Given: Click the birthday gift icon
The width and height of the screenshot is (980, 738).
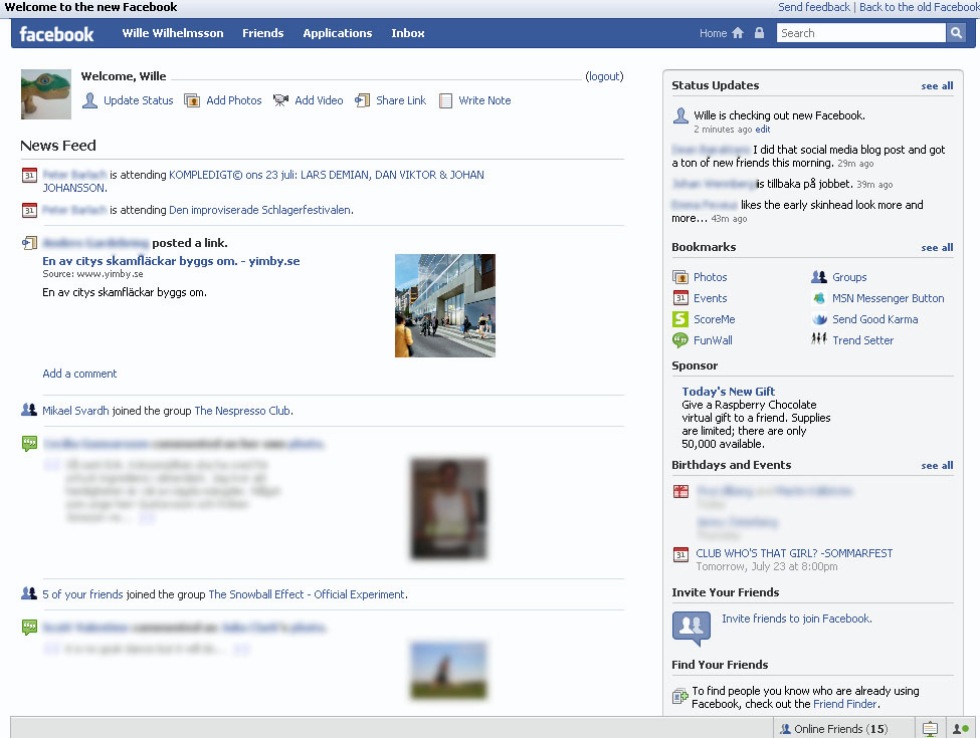Looking at the screenshot, I should [x=681, y=492].
